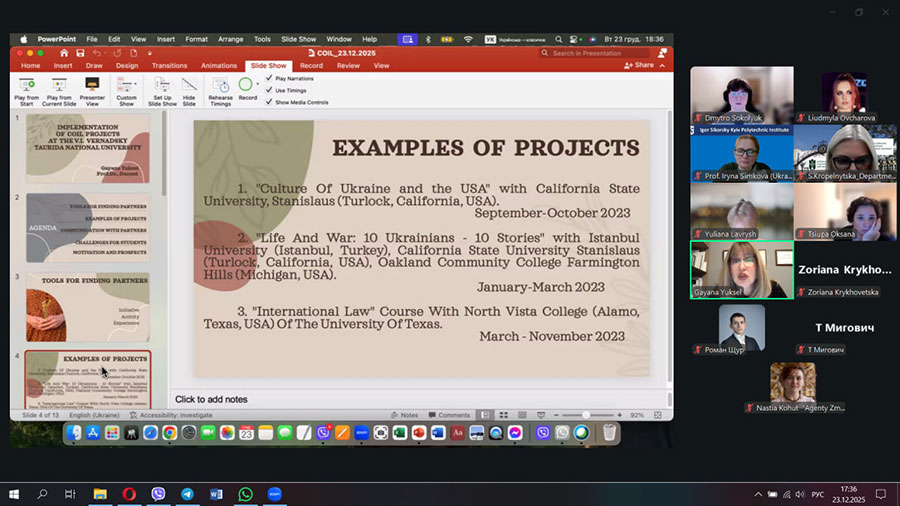Switch to Slide Sorter grid view
The image size is (900, 506).
point(503,415)
